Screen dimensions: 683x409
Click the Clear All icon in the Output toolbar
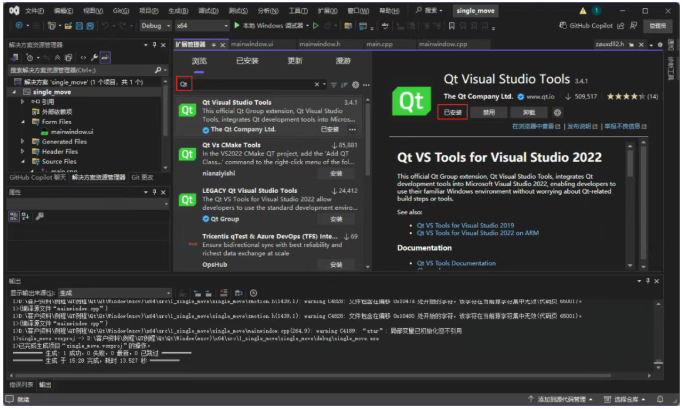point(223,293)
